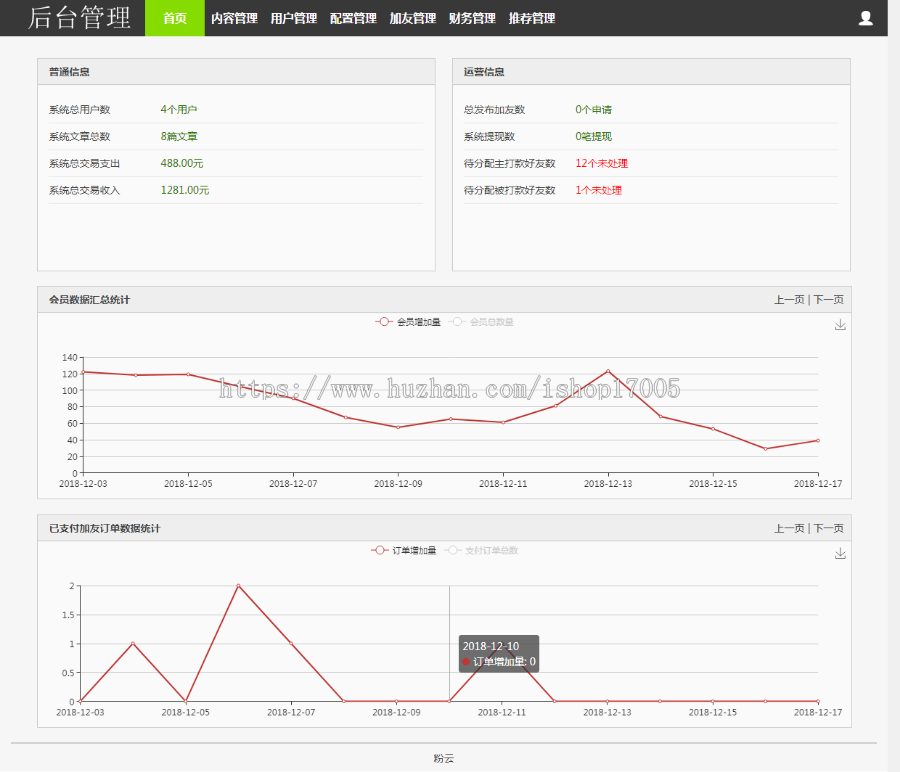This screenshot has height=772, width=900.
Task: Expand the 推荐管理 menu
Action: [x=531, y=18]
